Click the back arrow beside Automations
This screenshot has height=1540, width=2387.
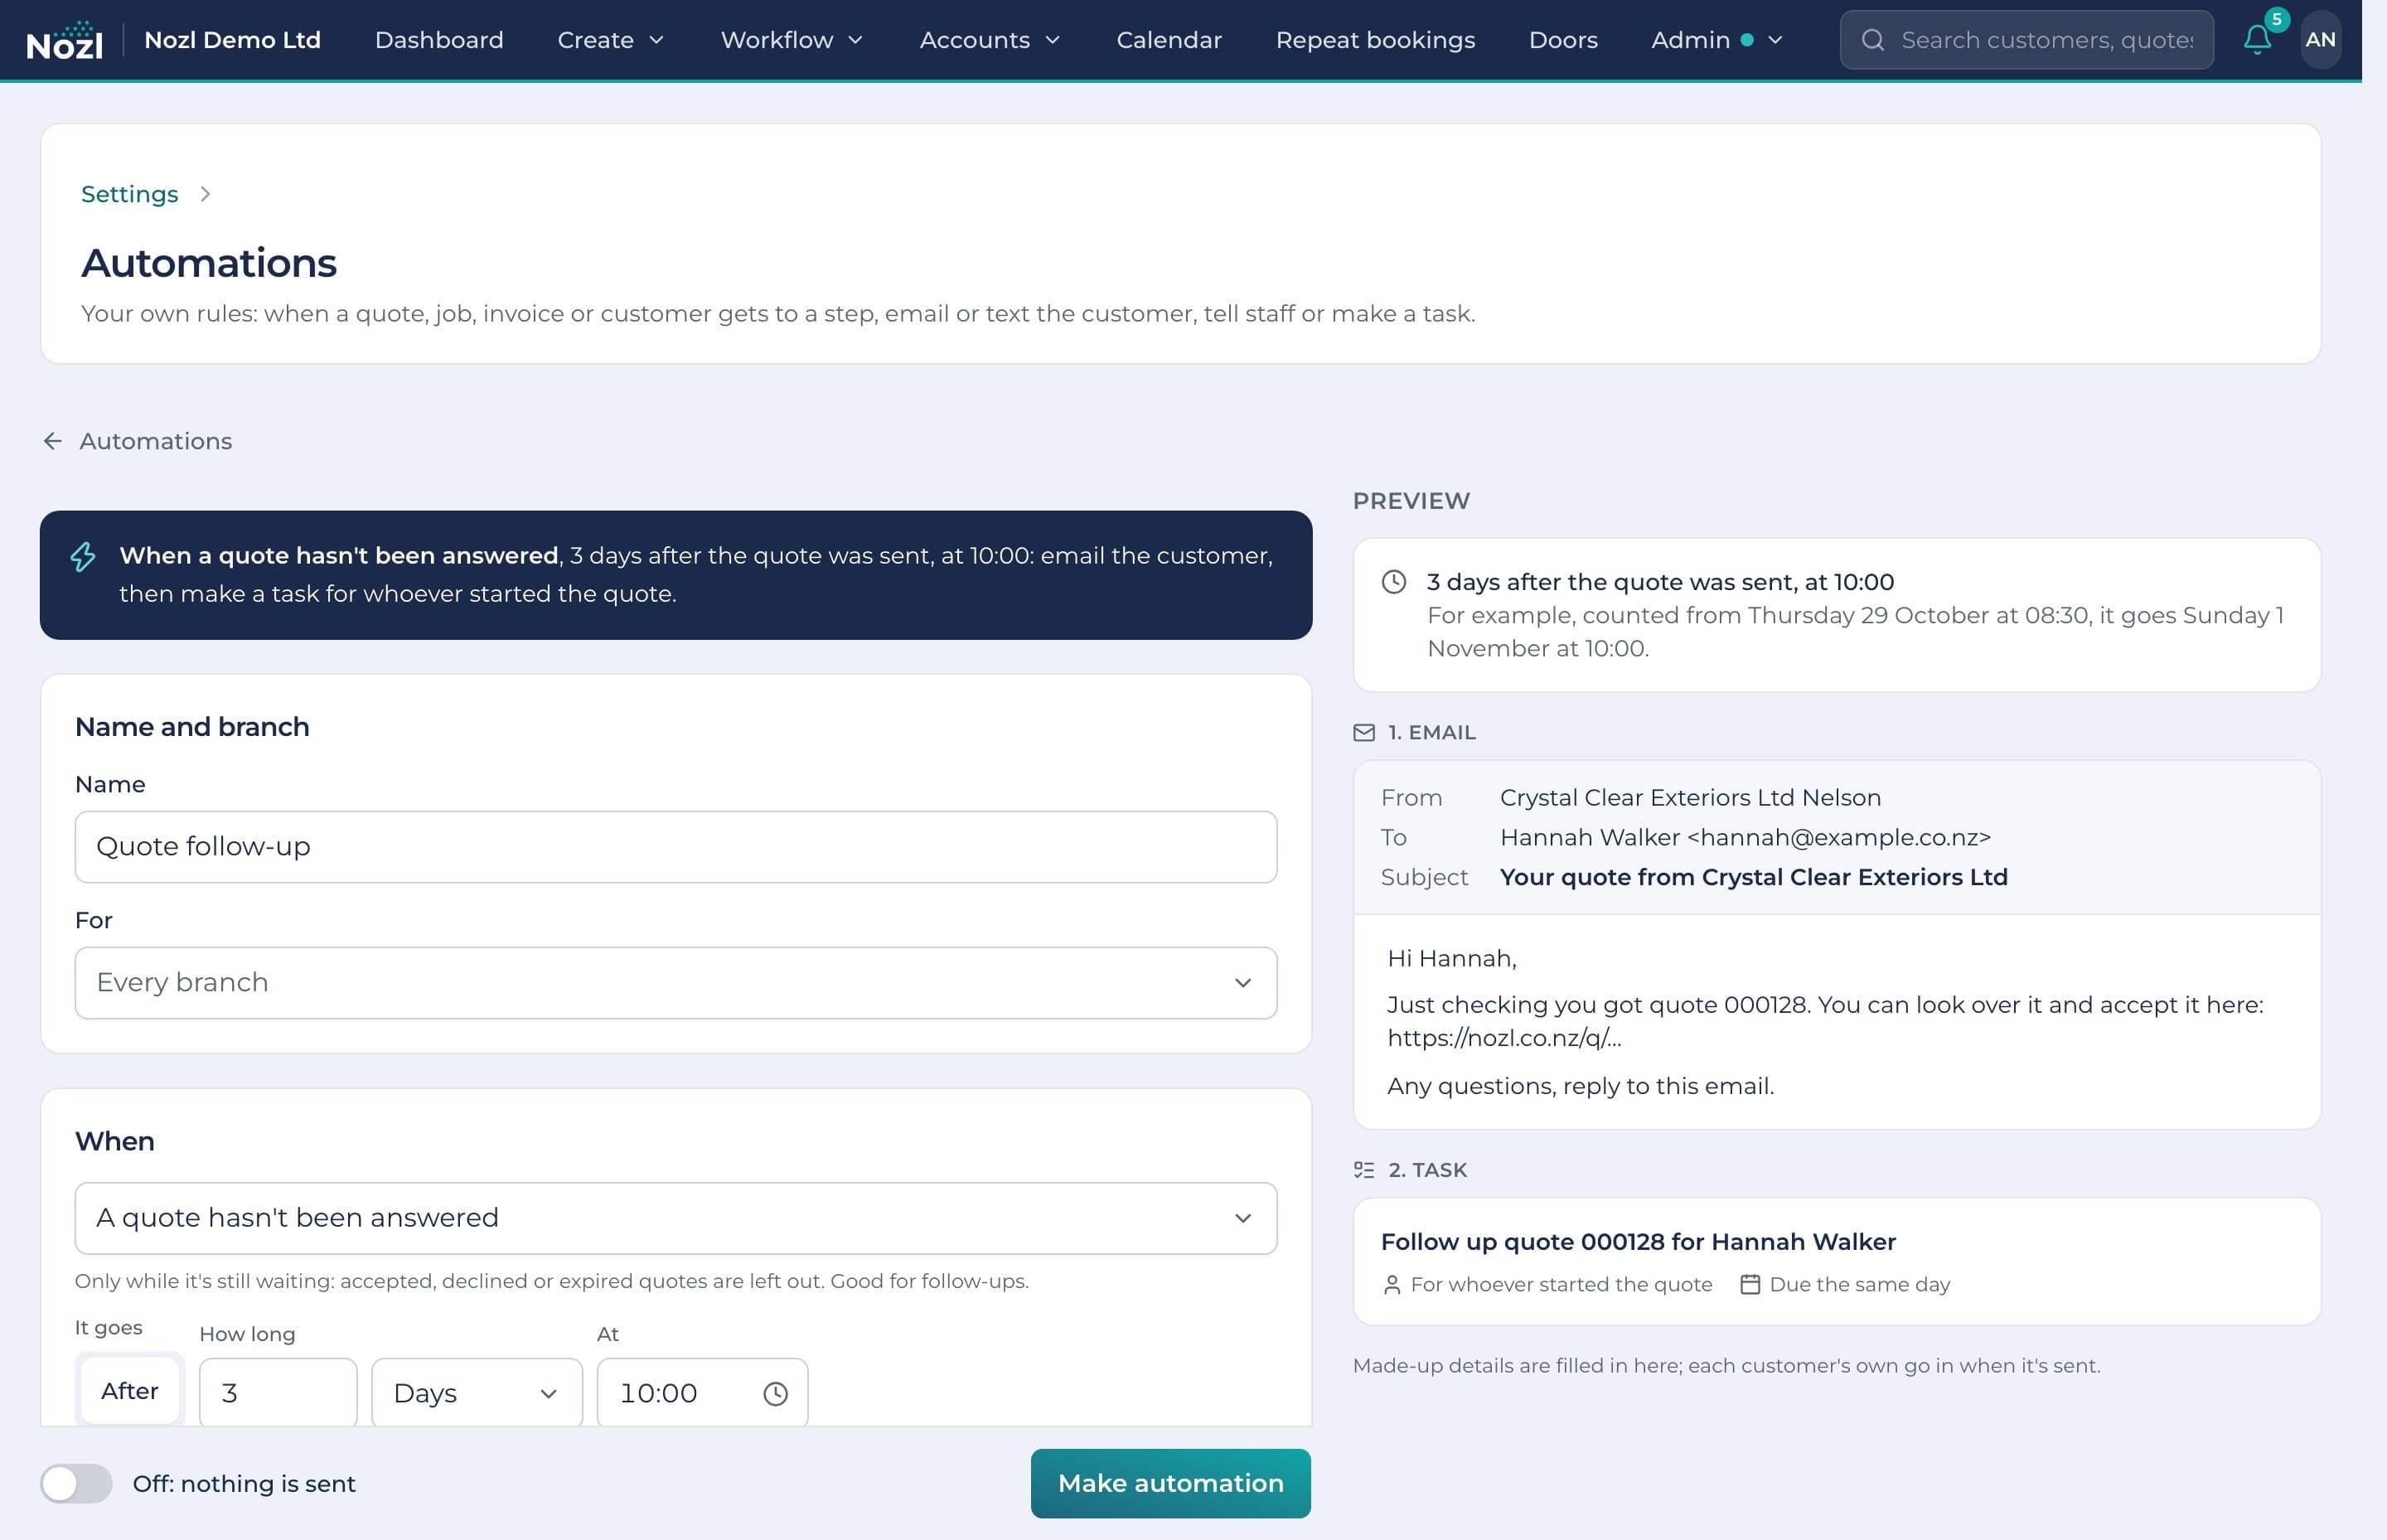coord(53,441)
